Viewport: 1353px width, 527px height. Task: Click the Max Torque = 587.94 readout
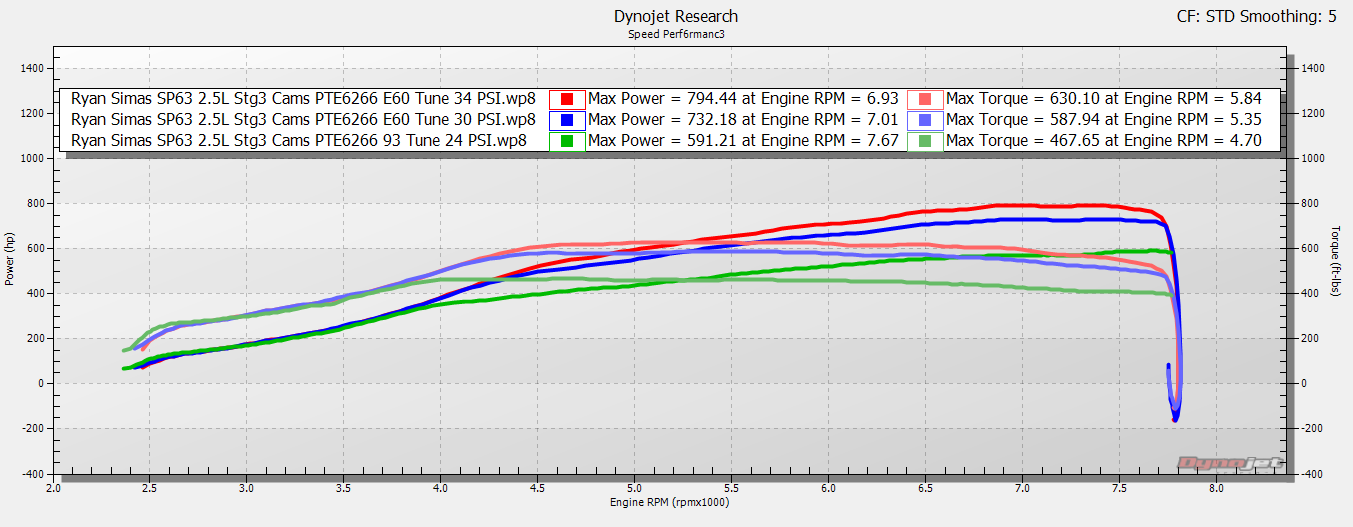coord(1103,119)
